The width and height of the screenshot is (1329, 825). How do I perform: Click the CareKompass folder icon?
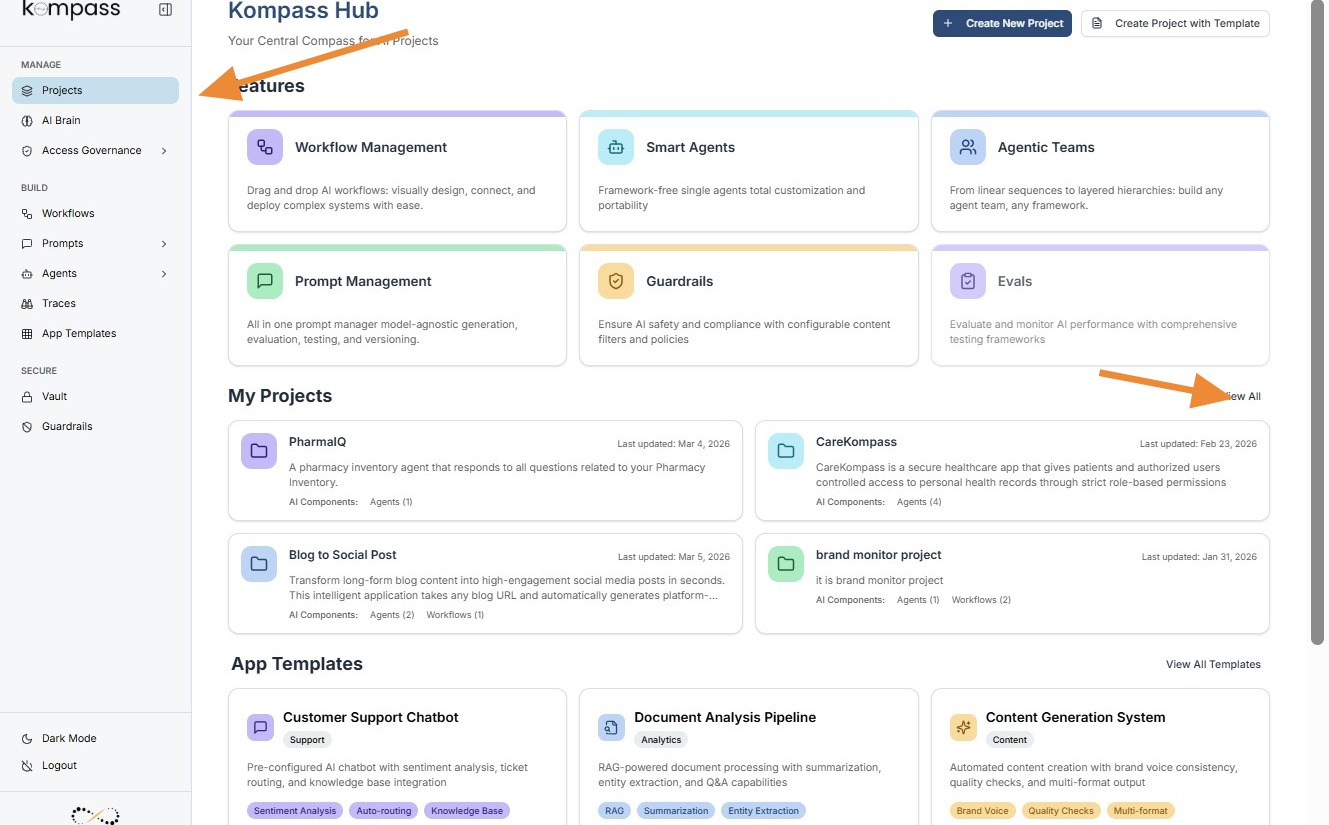[x=786, y=450]
